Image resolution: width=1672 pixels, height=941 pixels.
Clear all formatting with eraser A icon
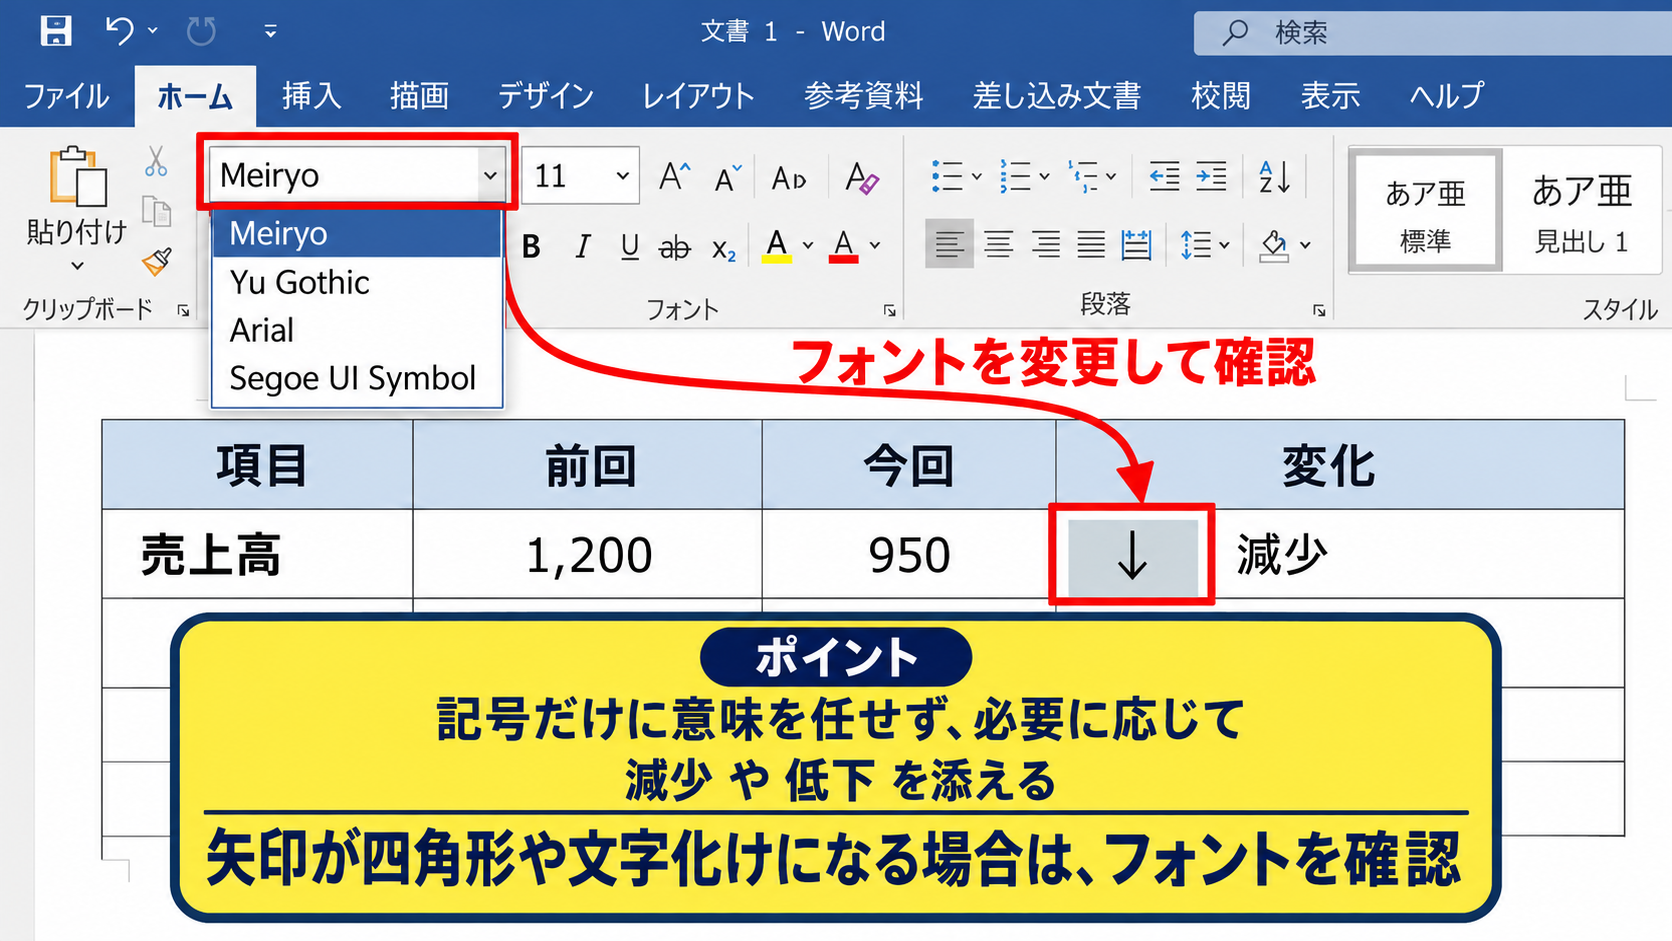point(861,177)
